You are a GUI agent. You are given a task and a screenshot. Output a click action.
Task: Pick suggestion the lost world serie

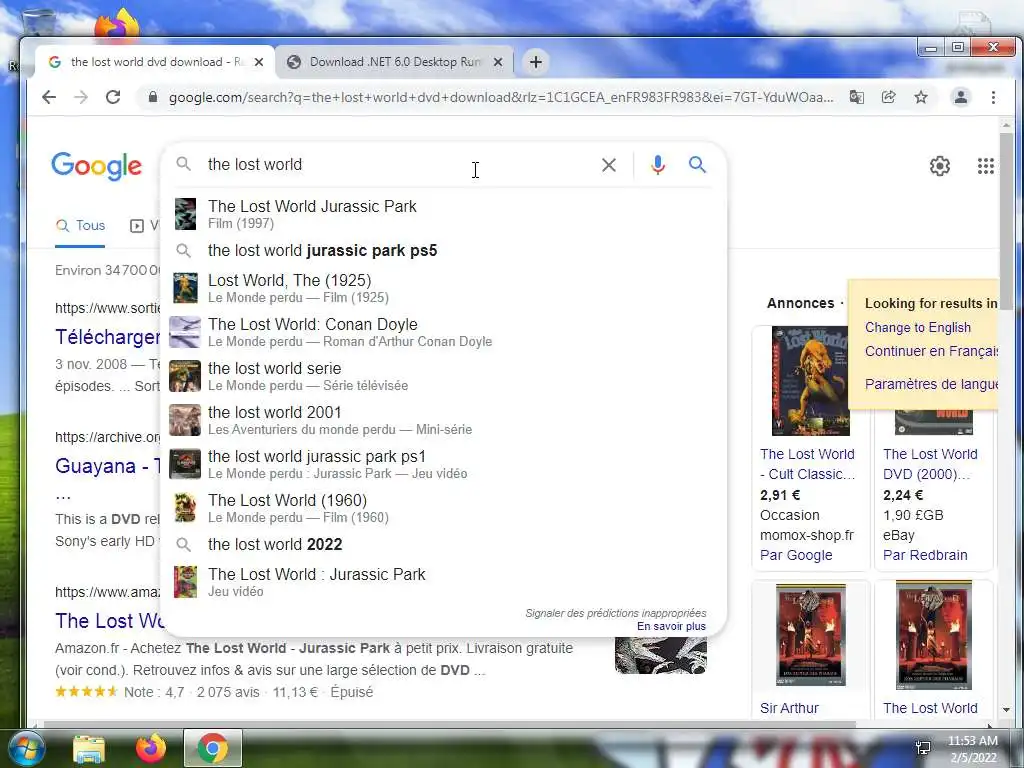coord(443,376)
